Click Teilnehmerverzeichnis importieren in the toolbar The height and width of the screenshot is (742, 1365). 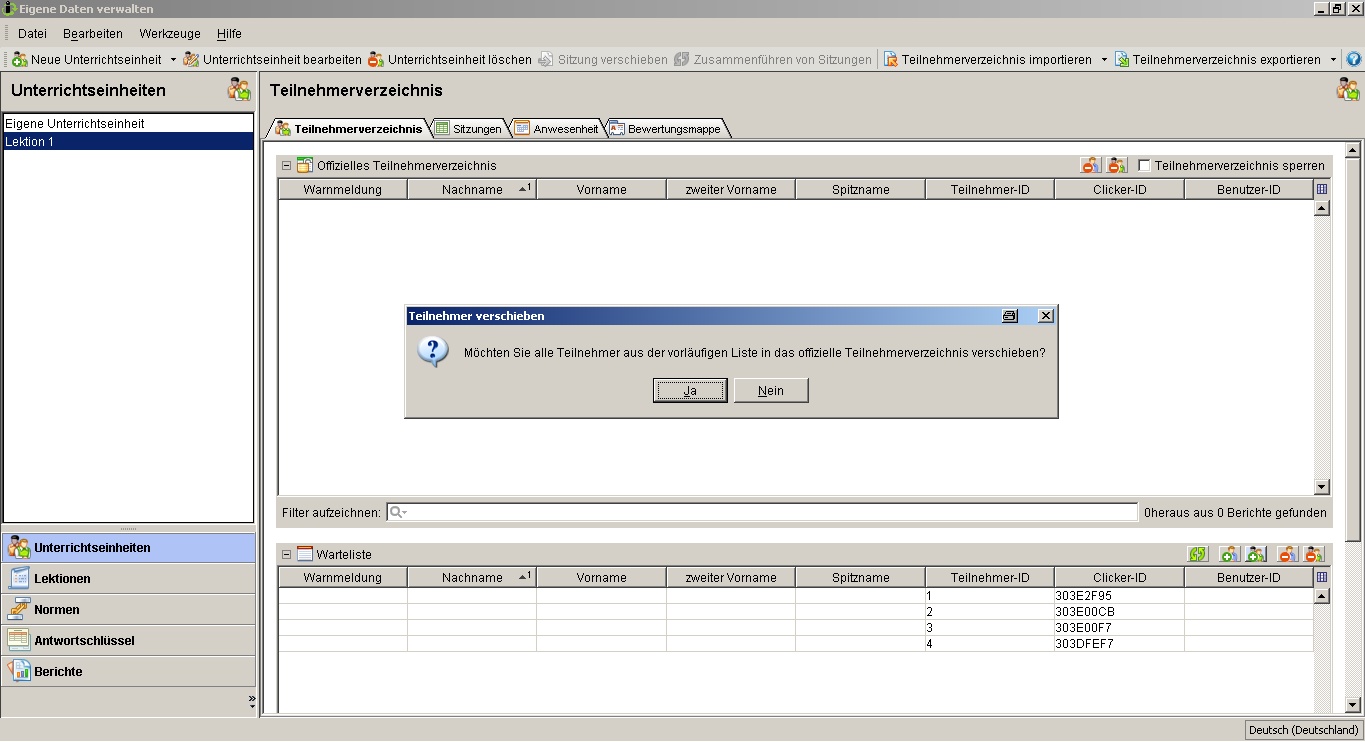(x=988, y=60)
